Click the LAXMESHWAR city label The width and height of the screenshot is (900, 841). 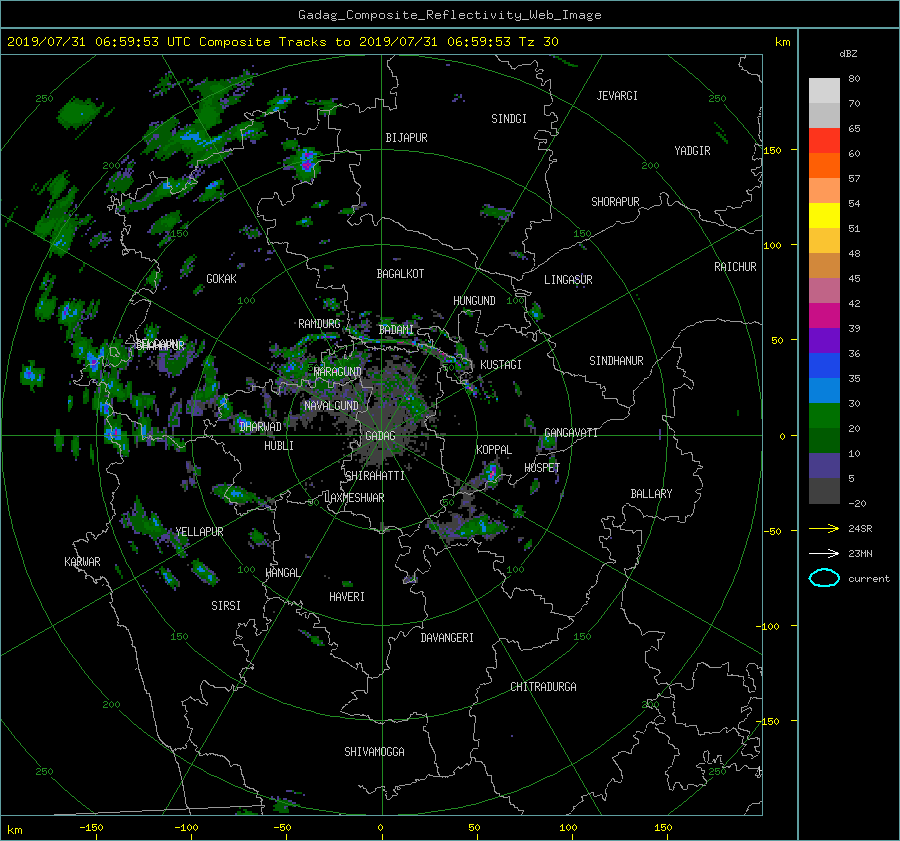point(354,498)
